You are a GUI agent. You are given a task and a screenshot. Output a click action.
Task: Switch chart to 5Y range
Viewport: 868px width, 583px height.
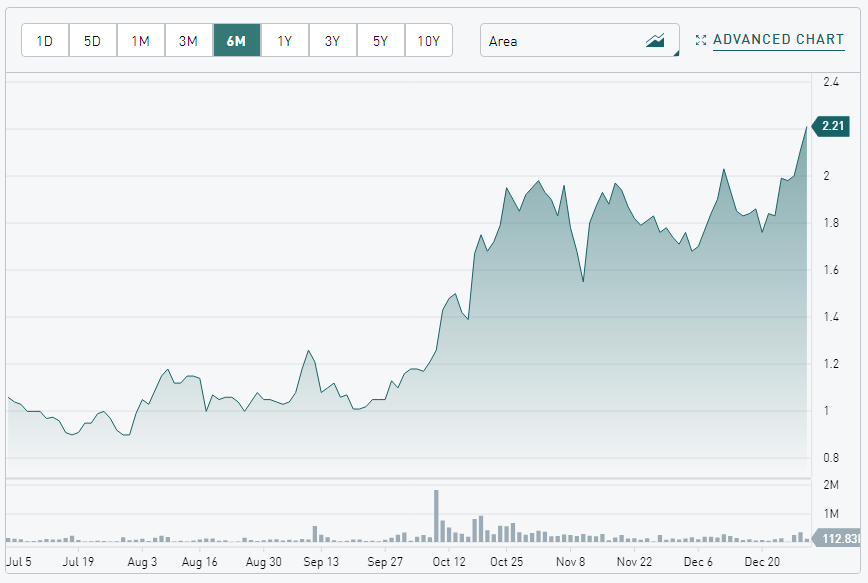[x=380, y=40]
